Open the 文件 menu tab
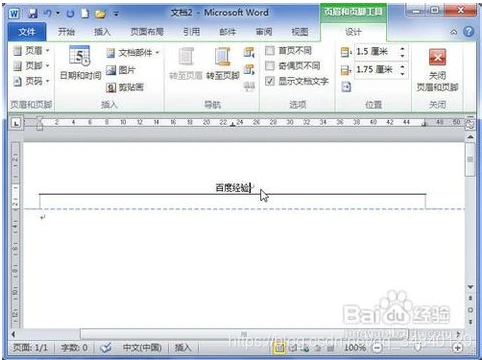This screenshot has height=360, width=482. tap(27, 32)
